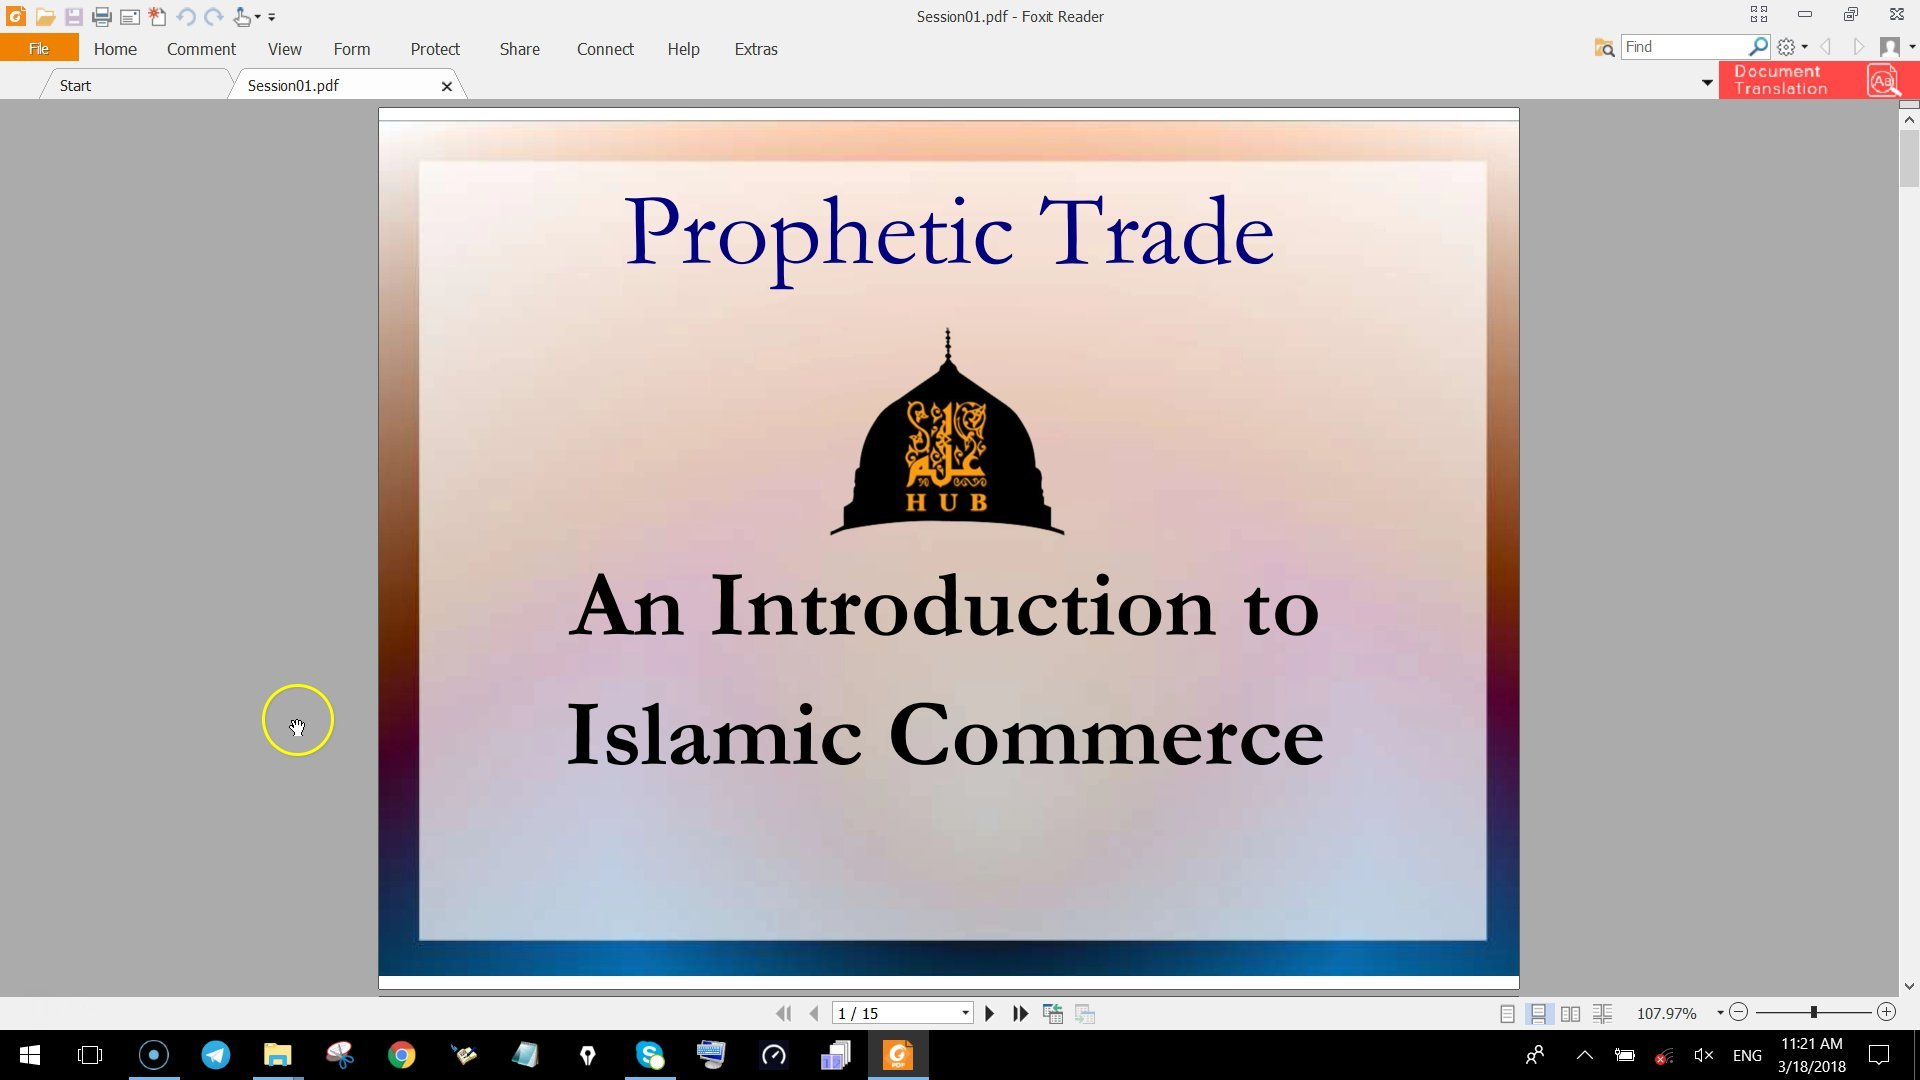Jump to last page button
1920x1080 pixels.
1020,1013
